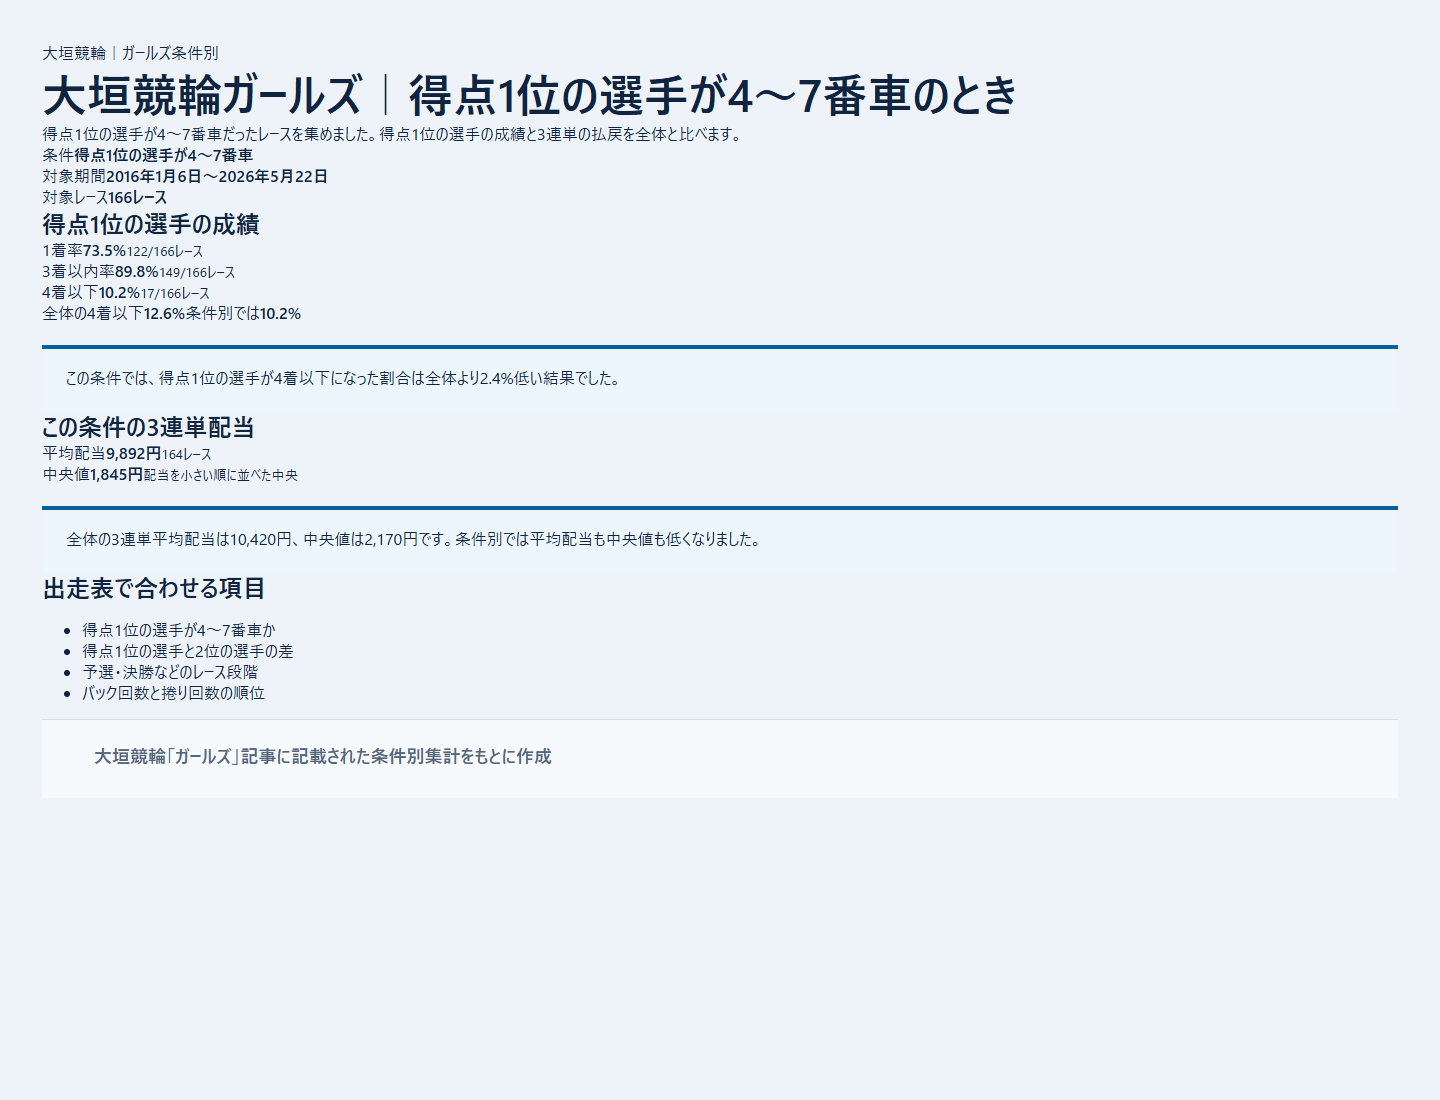Select the 平均配当 9,892円 line

pos(127,454)
